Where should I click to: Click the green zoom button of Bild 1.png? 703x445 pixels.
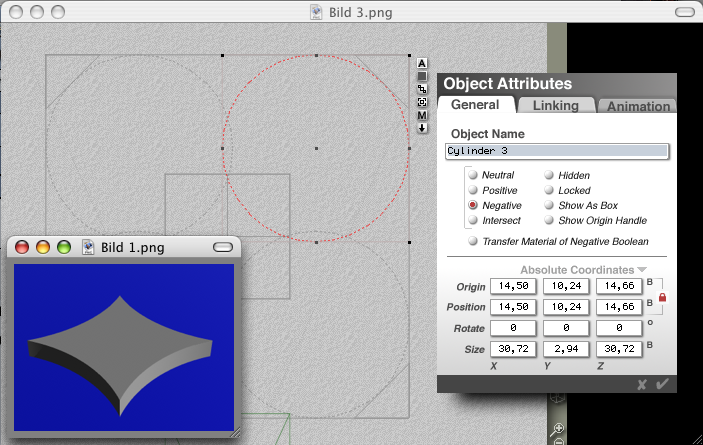click(64, 247)
